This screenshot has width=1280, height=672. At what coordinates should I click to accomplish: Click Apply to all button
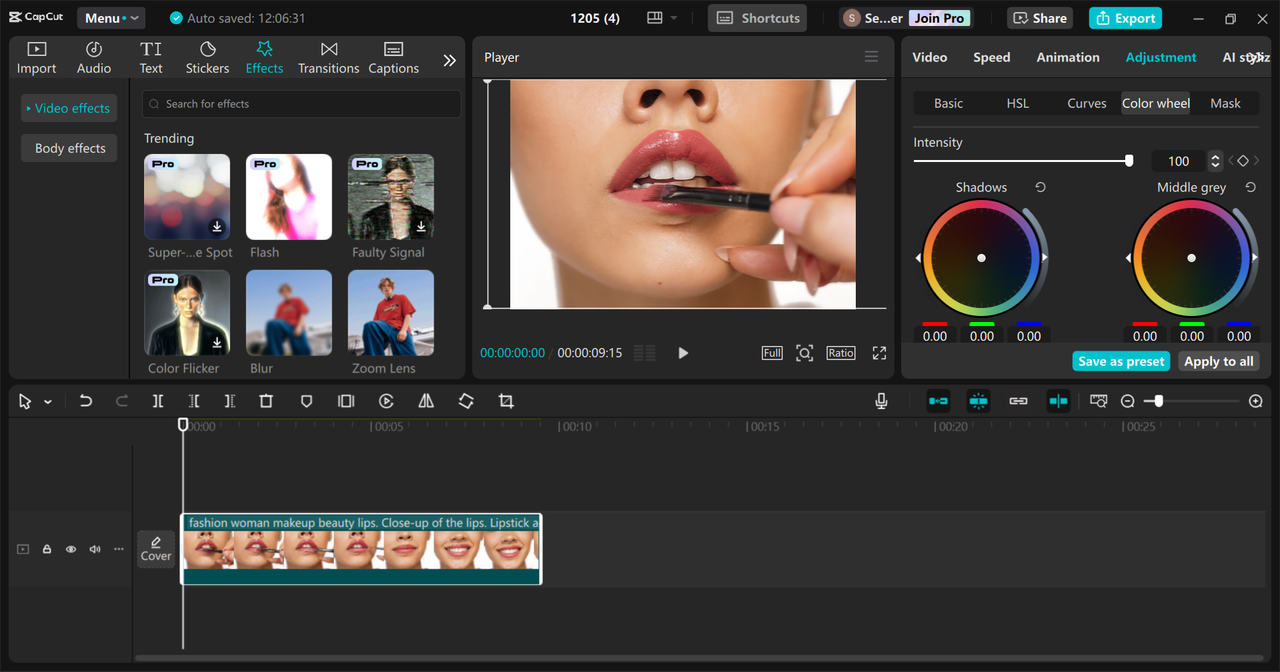pos(1218,361)
